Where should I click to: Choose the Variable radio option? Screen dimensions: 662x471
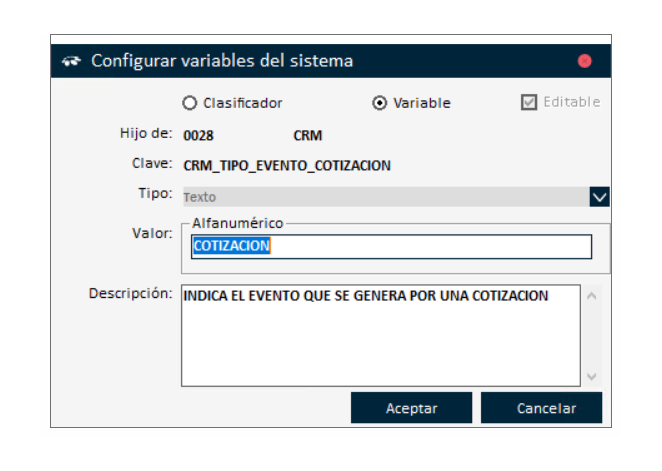coord(379,103)
